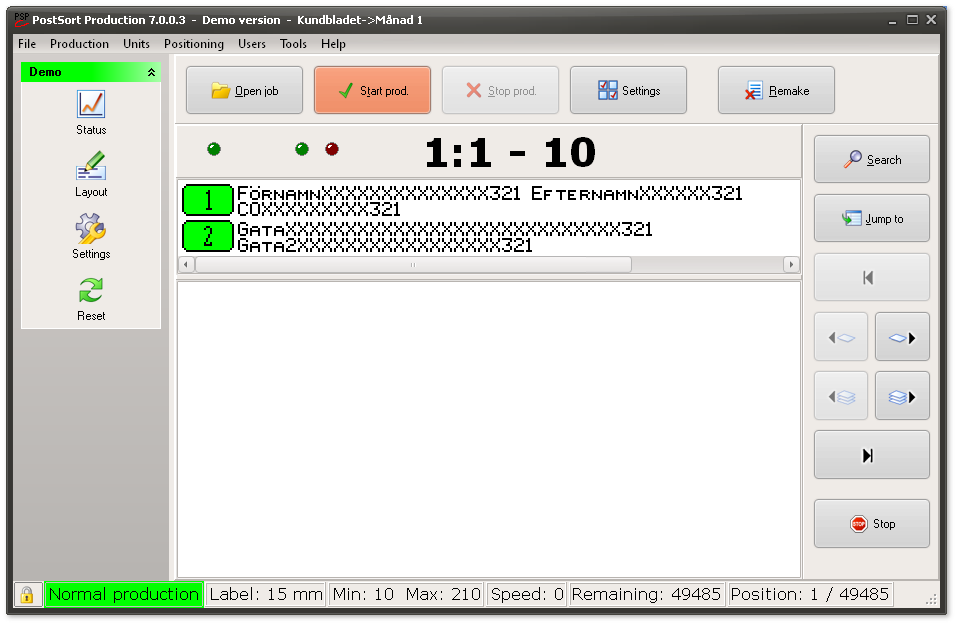Step forward one label button
This screenshot has height=625, width=957.
pos(902,337)
